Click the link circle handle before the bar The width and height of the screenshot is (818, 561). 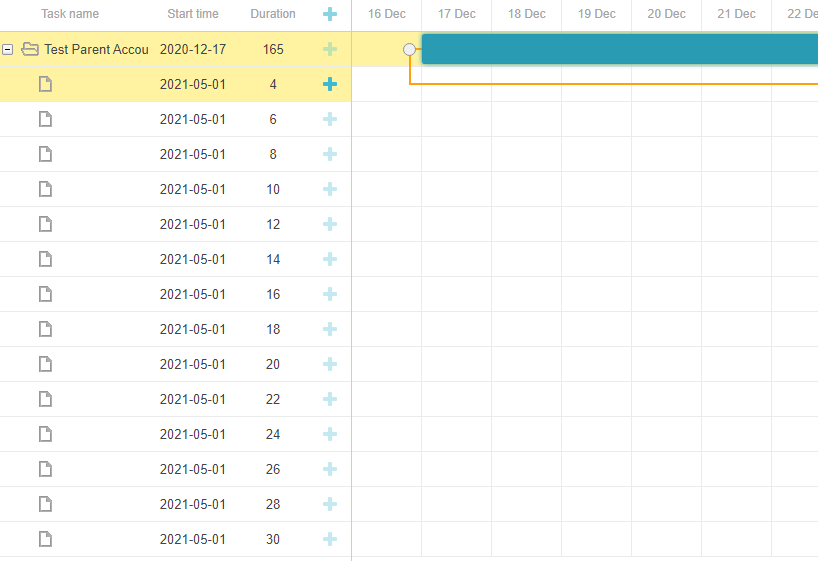410,50
